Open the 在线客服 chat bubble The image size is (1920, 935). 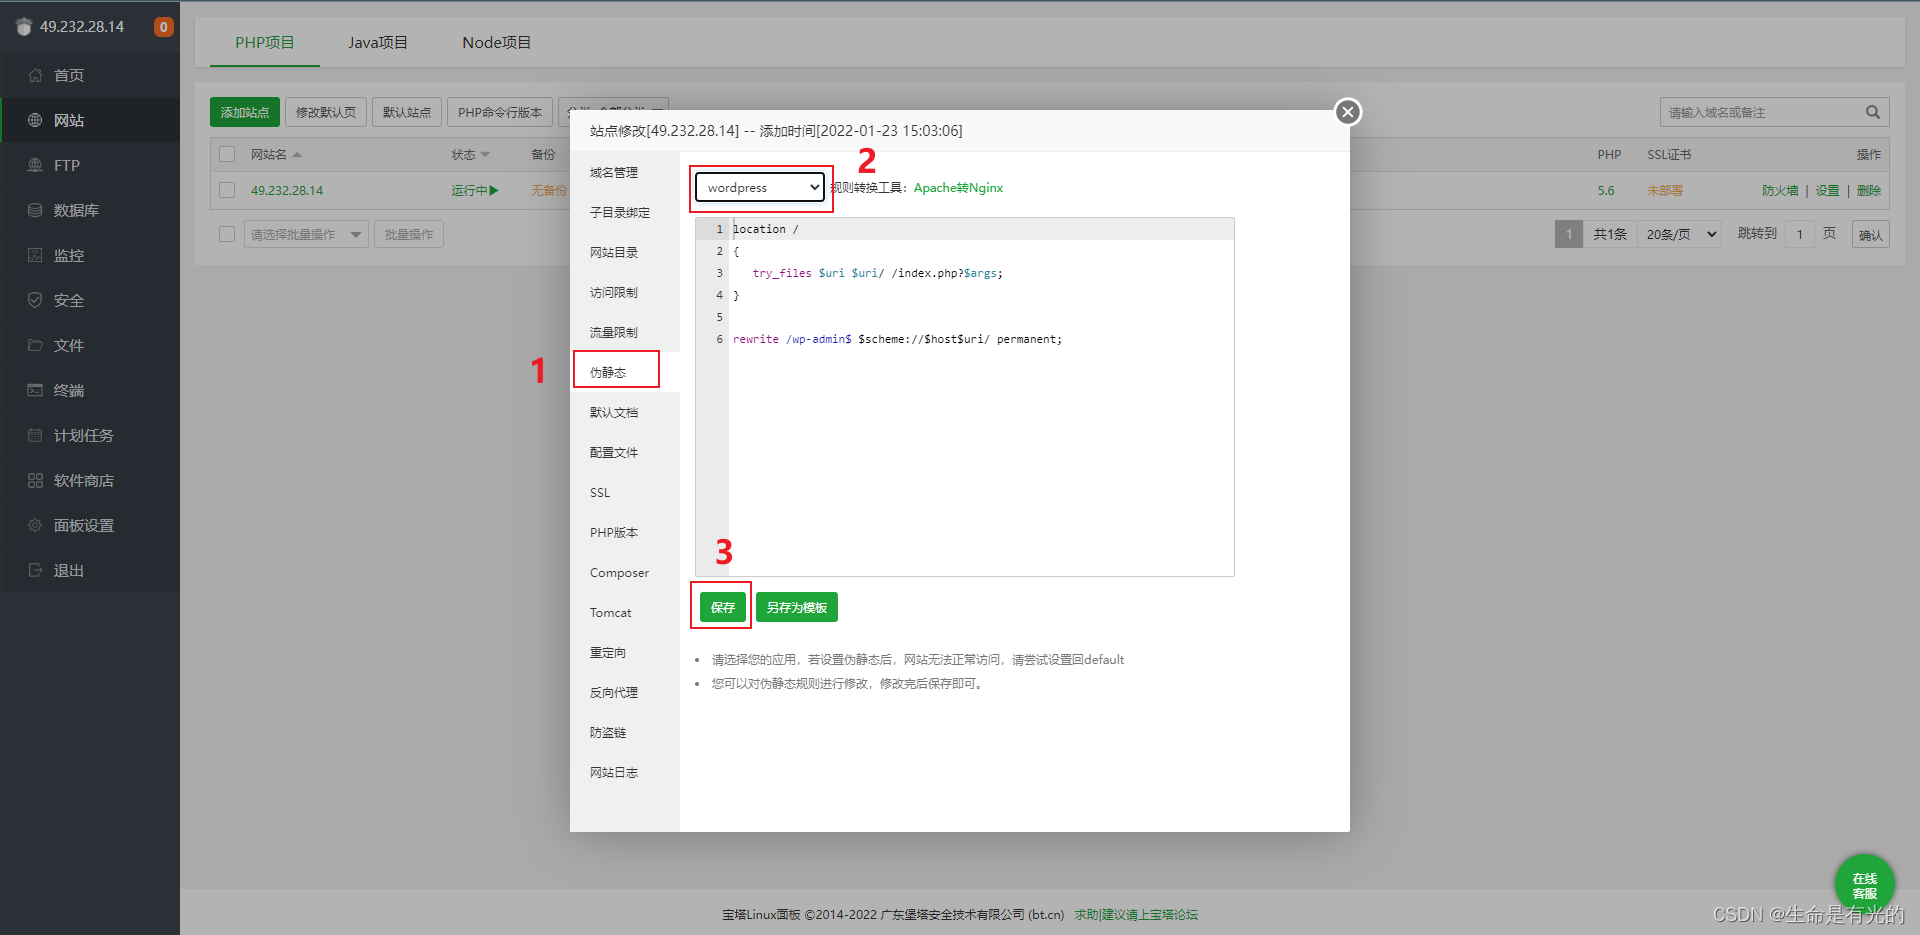click(x=1864, y=884)
